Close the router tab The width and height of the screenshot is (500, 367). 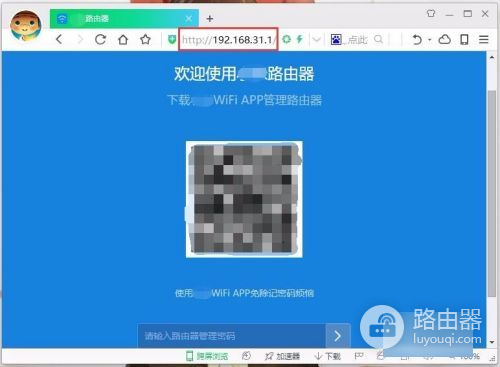(x=189, y=19)
